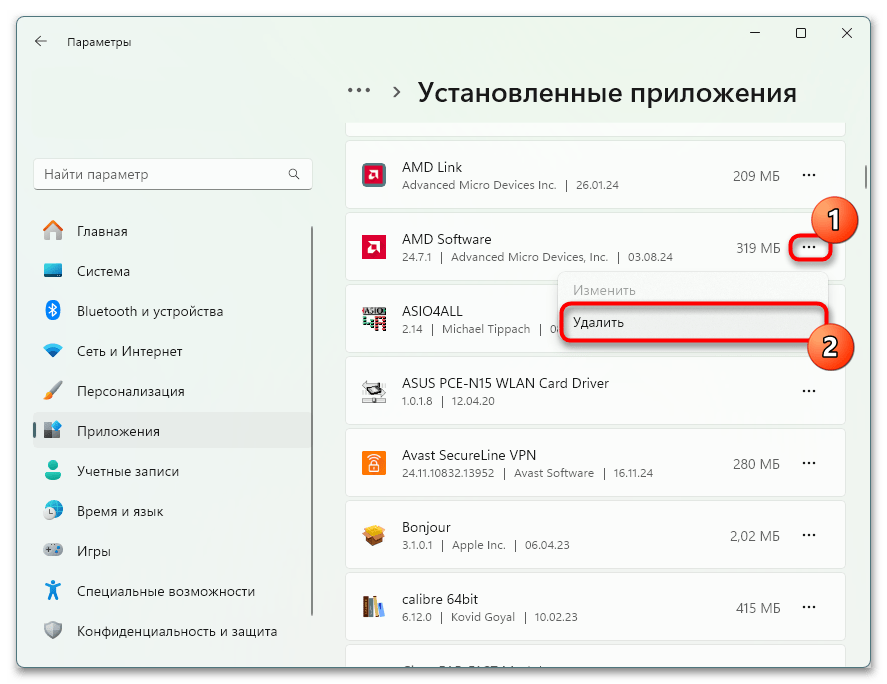Click the Учетные записи person icon
This screenshot has width=887, height=684.
point(53,471)
